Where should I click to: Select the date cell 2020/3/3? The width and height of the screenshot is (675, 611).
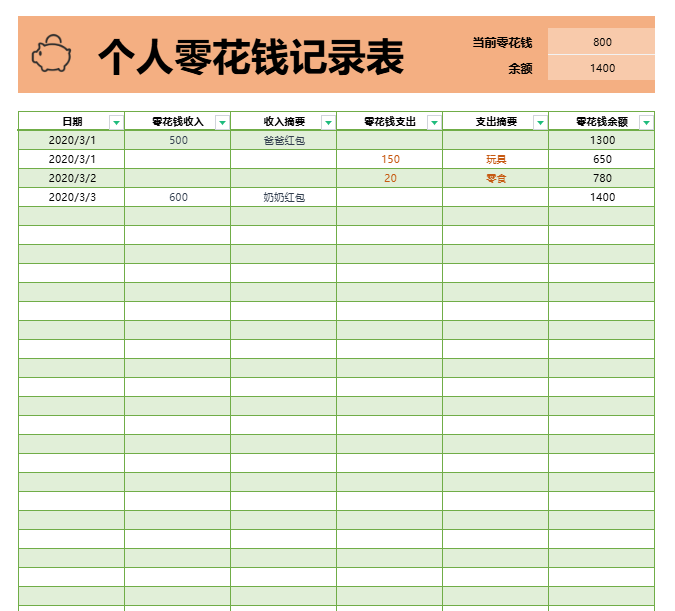click(72, 198)
